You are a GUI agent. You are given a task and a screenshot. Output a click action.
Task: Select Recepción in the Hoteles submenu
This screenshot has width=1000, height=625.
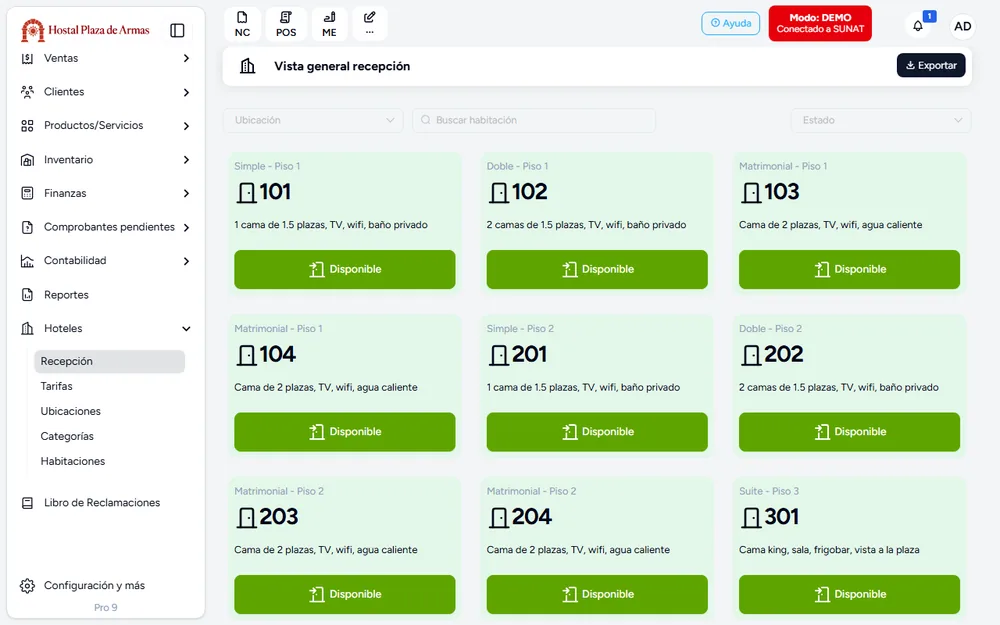(109, 361)
